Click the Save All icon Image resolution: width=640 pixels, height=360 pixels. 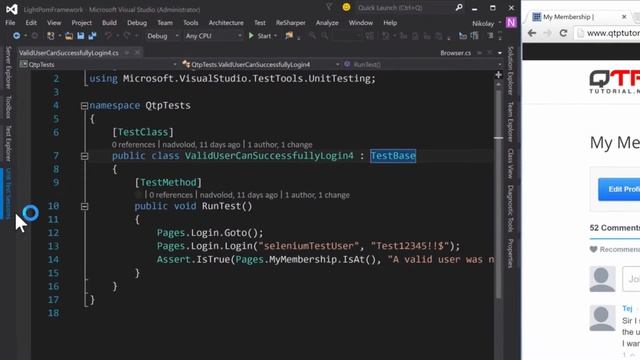click(92, 36)
